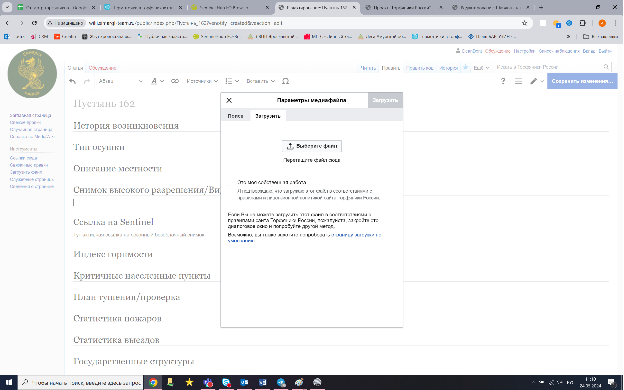The width and height of the screenshot is (624, 390).
Task: Reload the page with browser refresh icon
Action: [x=35, y=23]
